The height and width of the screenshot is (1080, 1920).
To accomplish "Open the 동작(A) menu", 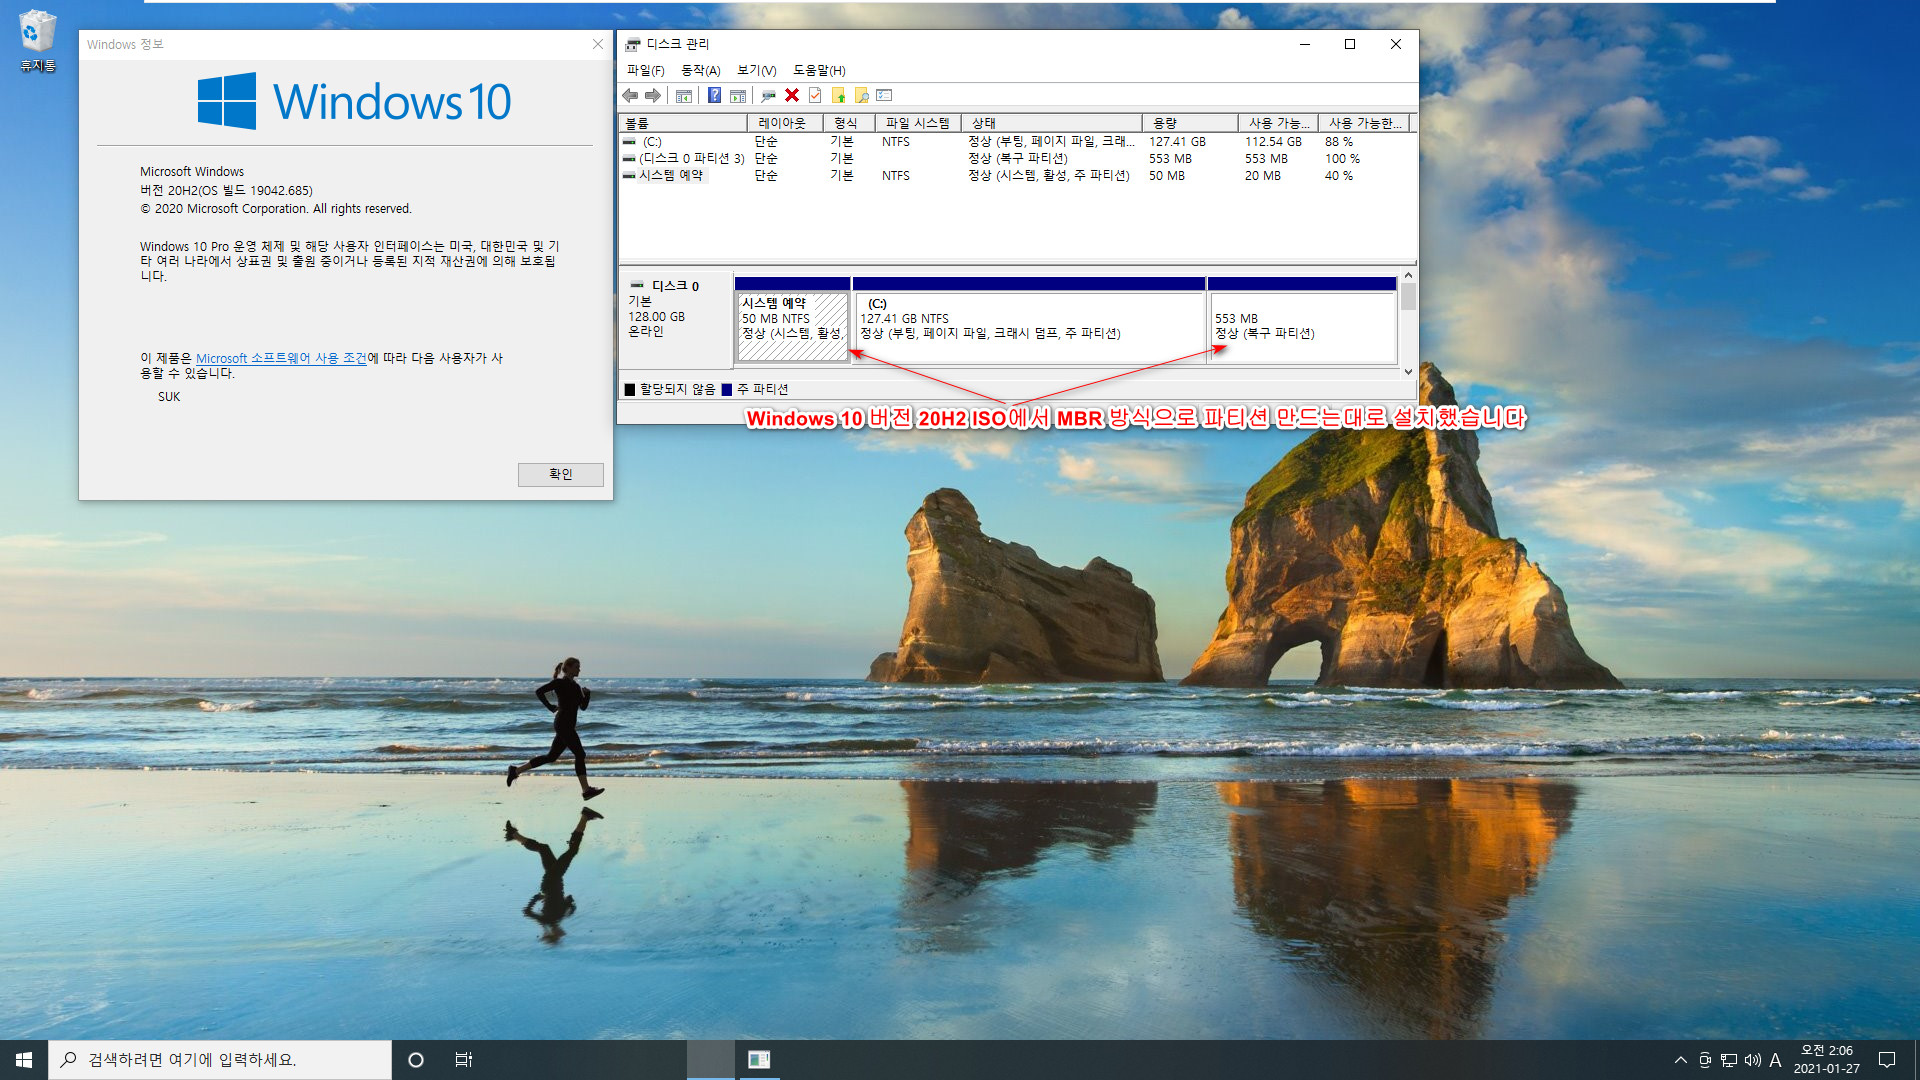I will [701, 70].
